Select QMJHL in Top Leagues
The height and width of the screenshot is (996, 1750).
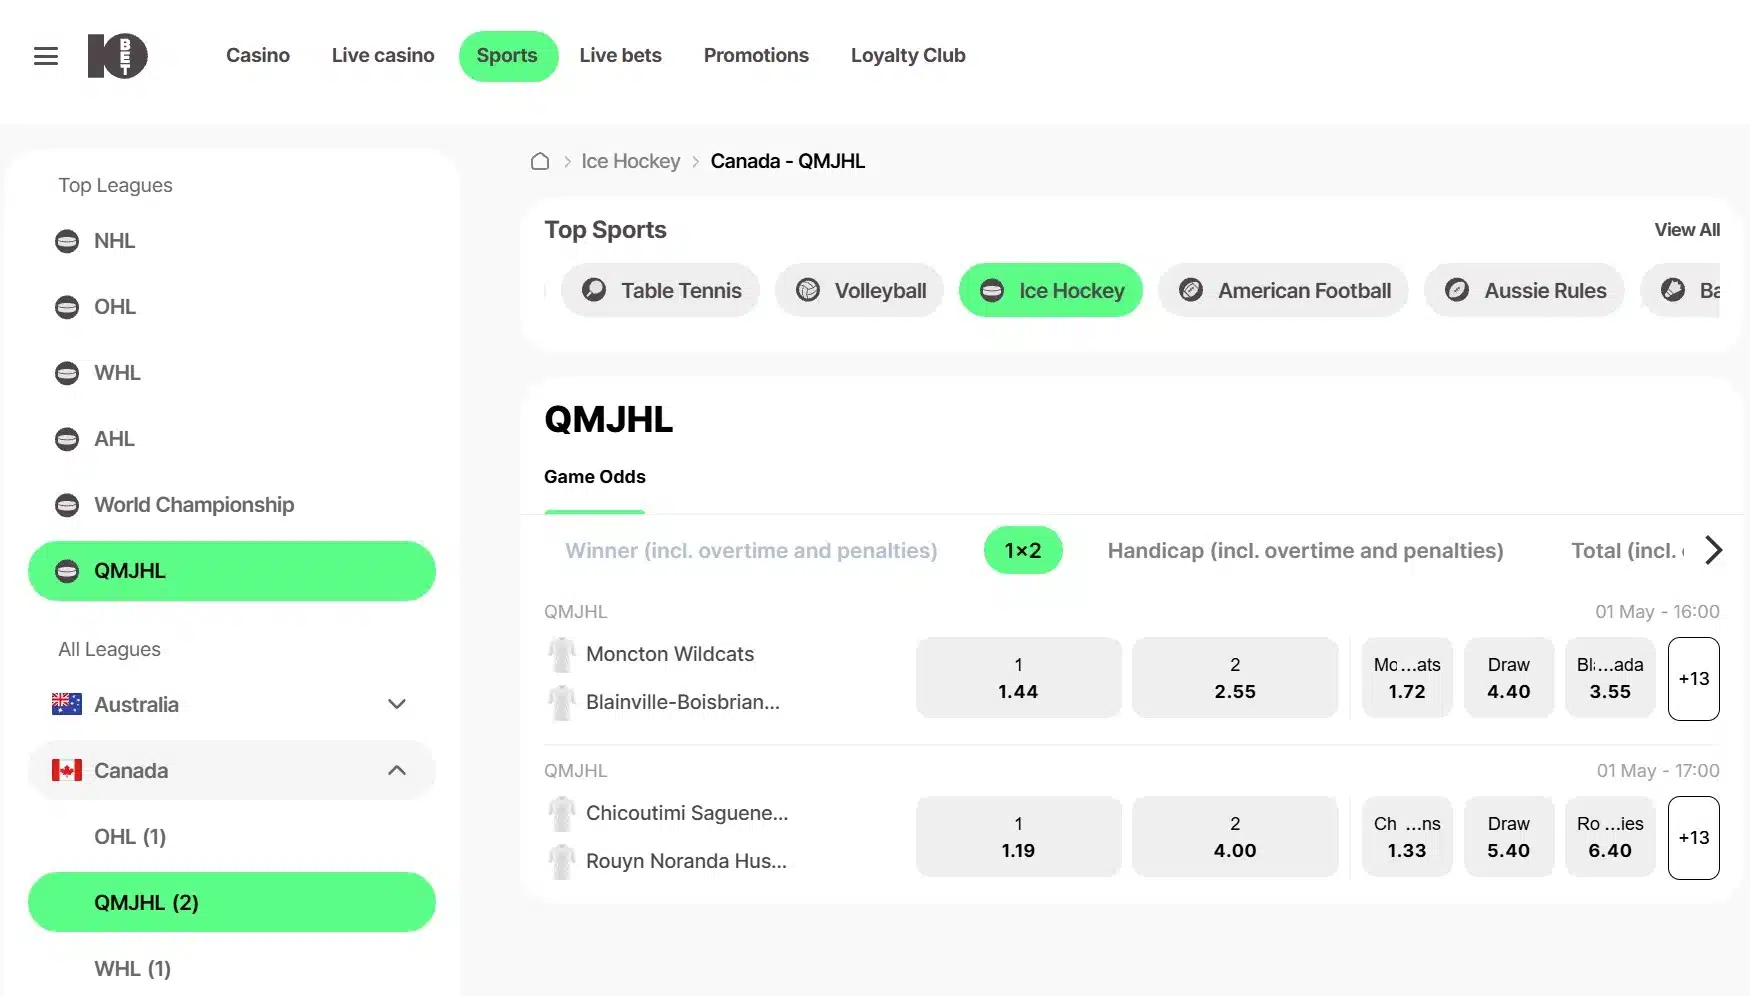tap(232, 571)
